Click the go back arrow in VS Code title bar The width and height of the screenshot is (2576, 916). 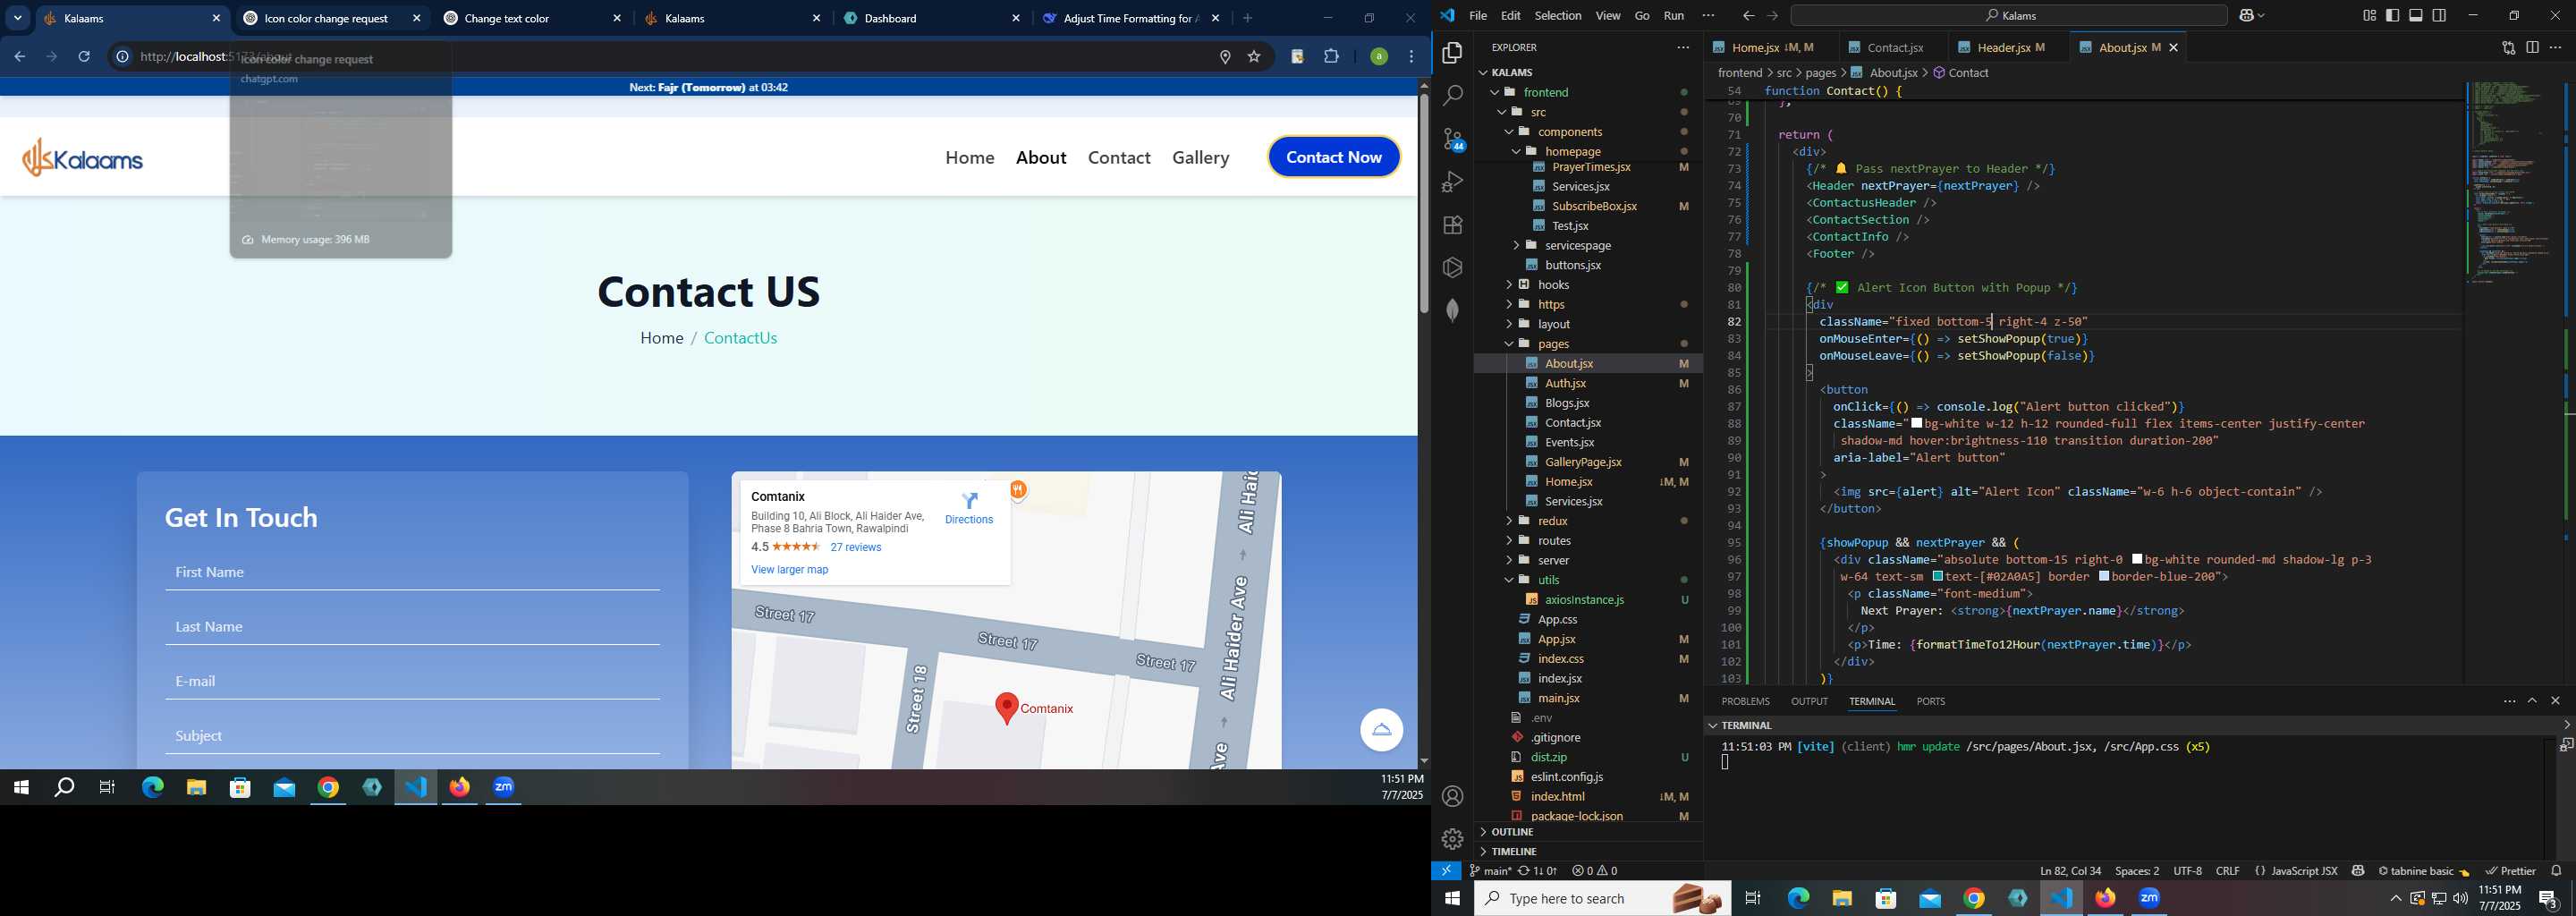tap(1748, 16)
